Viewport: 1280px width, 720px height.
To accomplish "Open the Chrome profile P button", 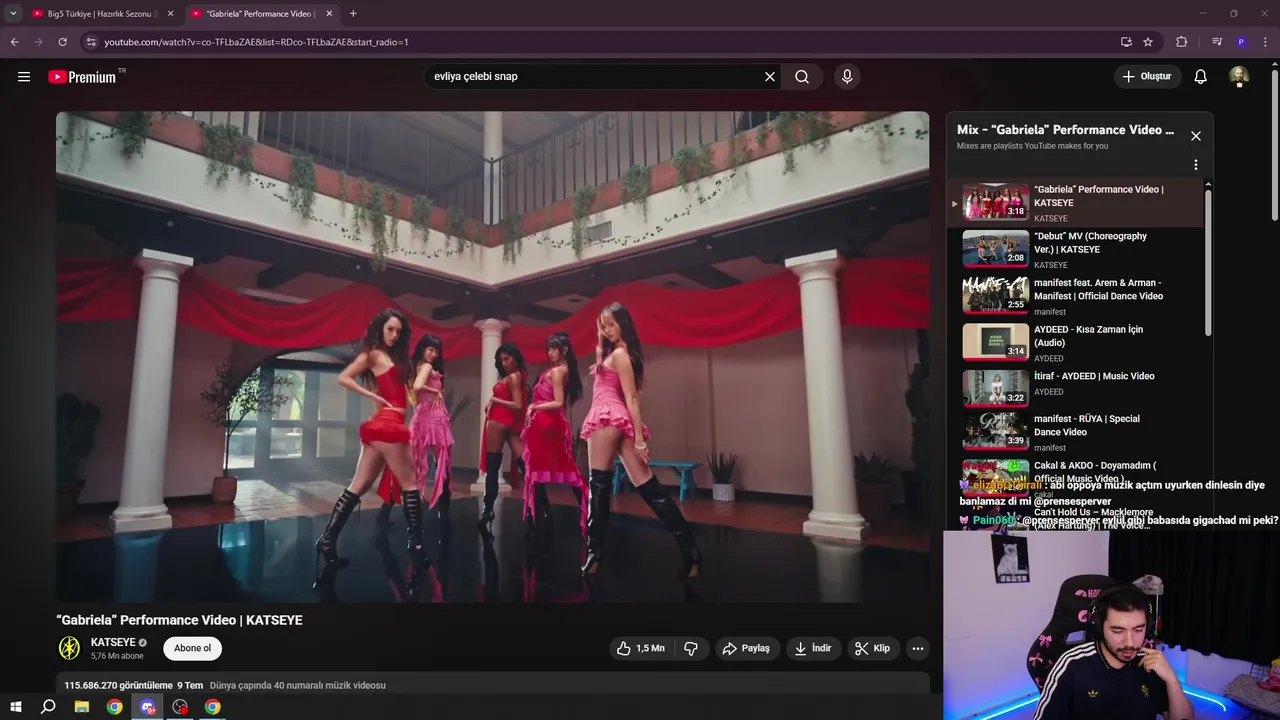I will pyautogui.click(x=1241, y=42).
